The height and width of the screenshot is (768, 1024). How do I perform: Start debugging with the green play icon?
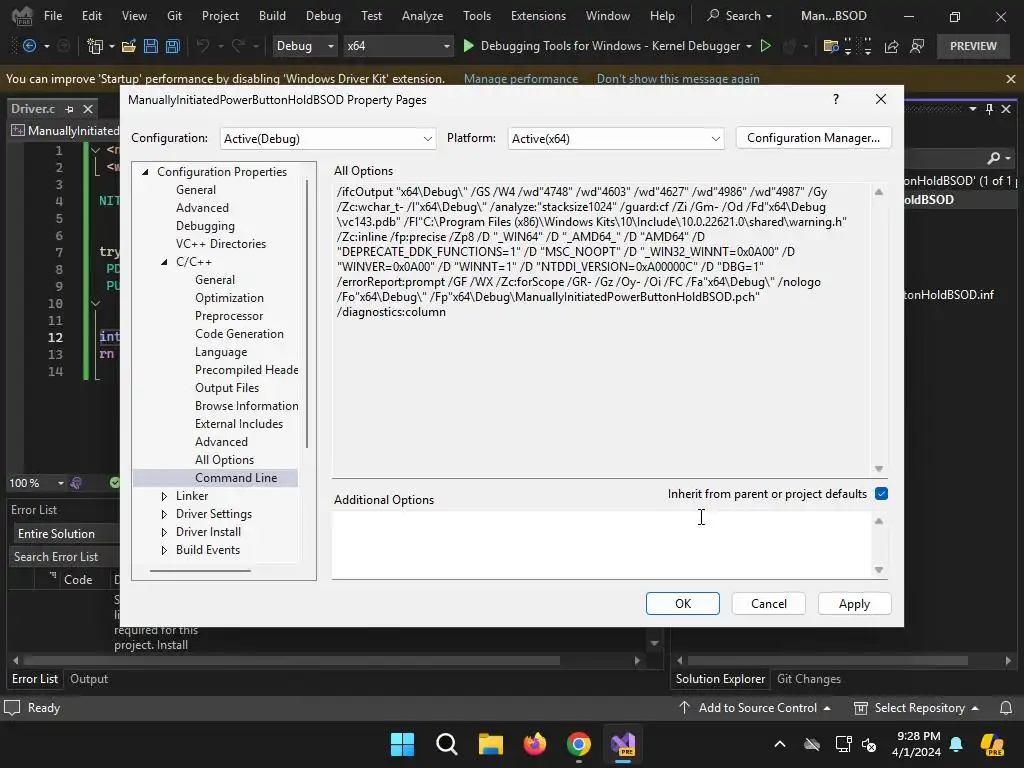tap(468, 46)
